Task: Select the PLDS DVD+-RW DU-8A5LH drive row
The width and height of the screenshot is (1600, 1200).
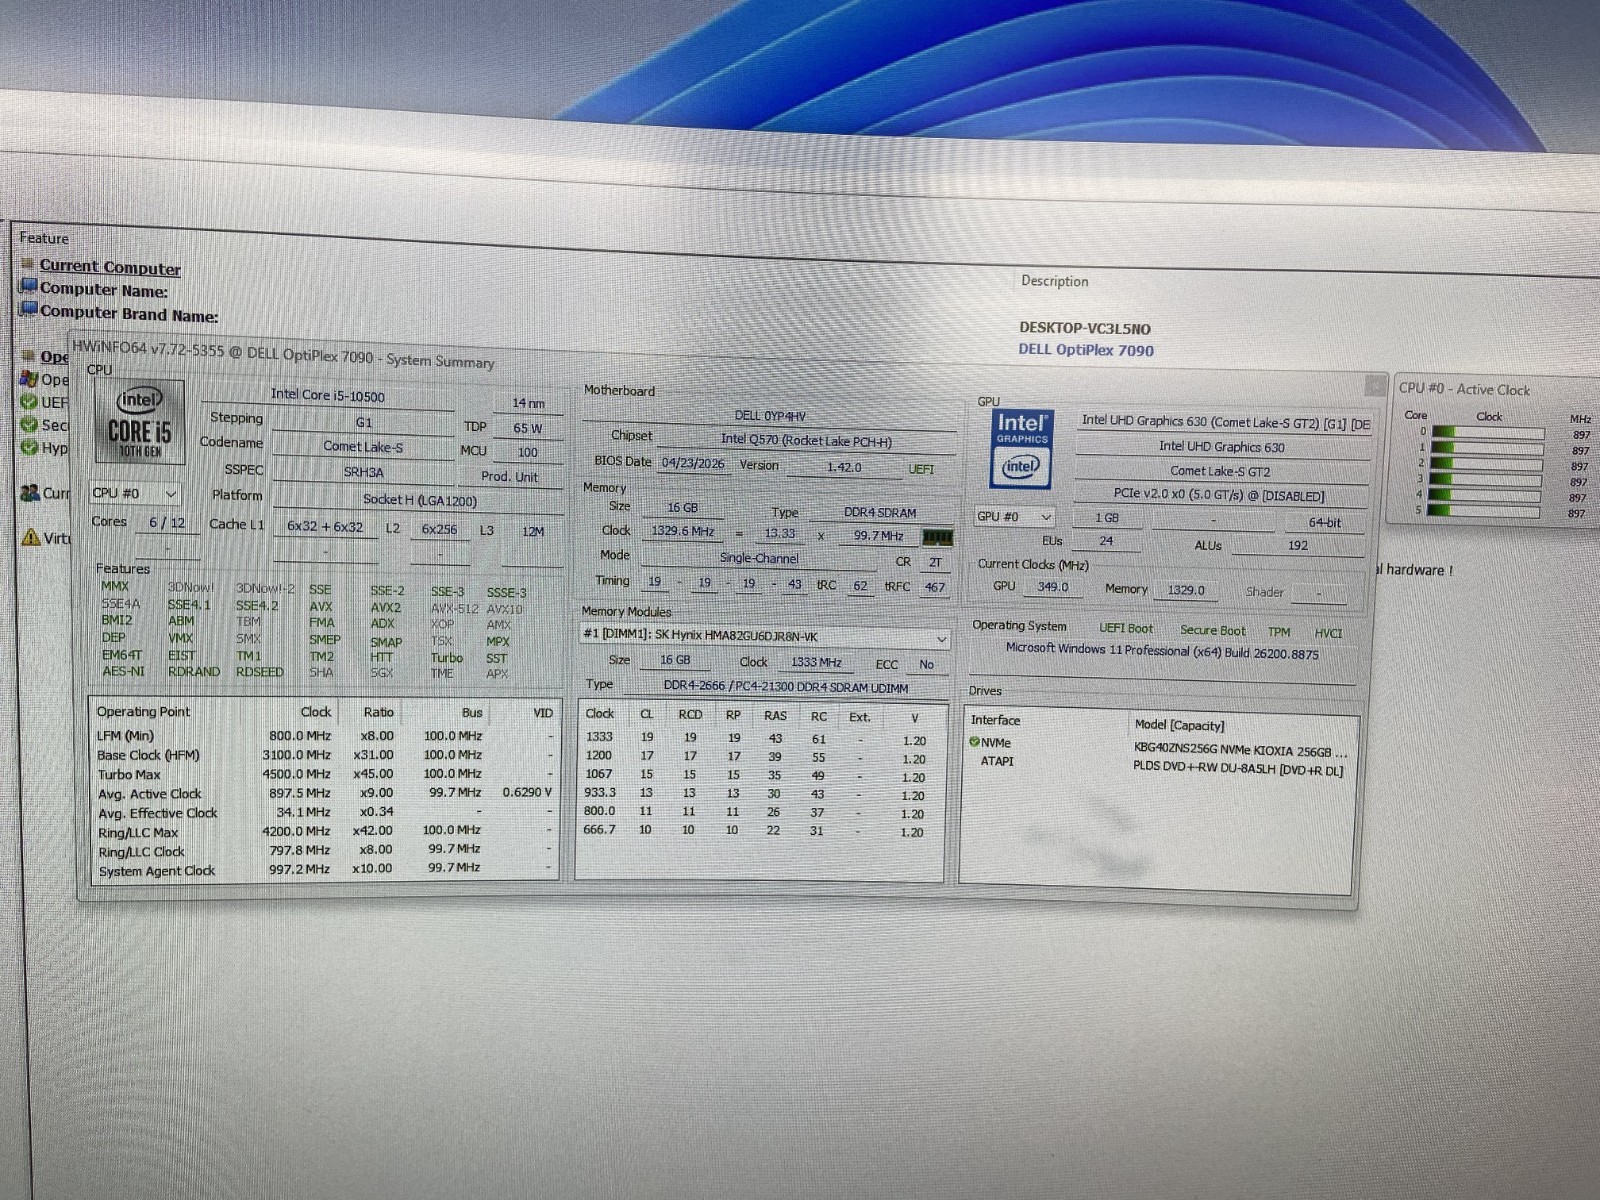Action: point(1160,765)
